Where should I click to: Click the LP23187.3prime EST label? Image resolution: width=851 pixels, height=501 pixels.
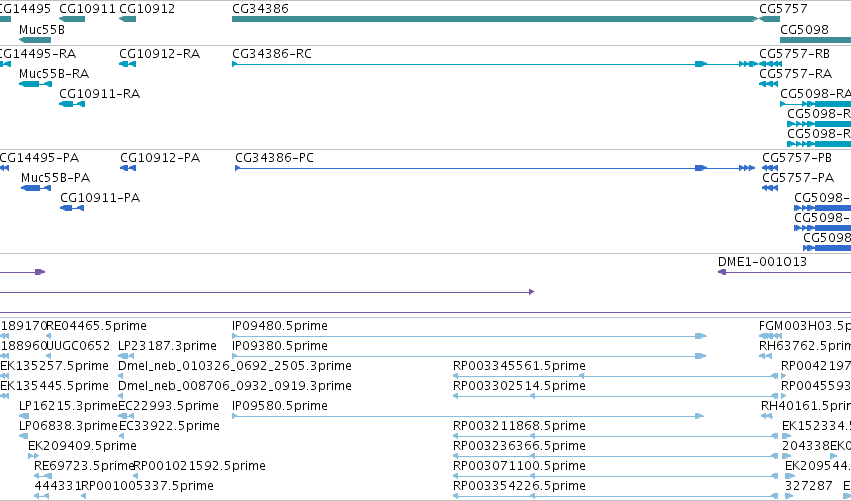pyautogui.click(x=167, y=346)
